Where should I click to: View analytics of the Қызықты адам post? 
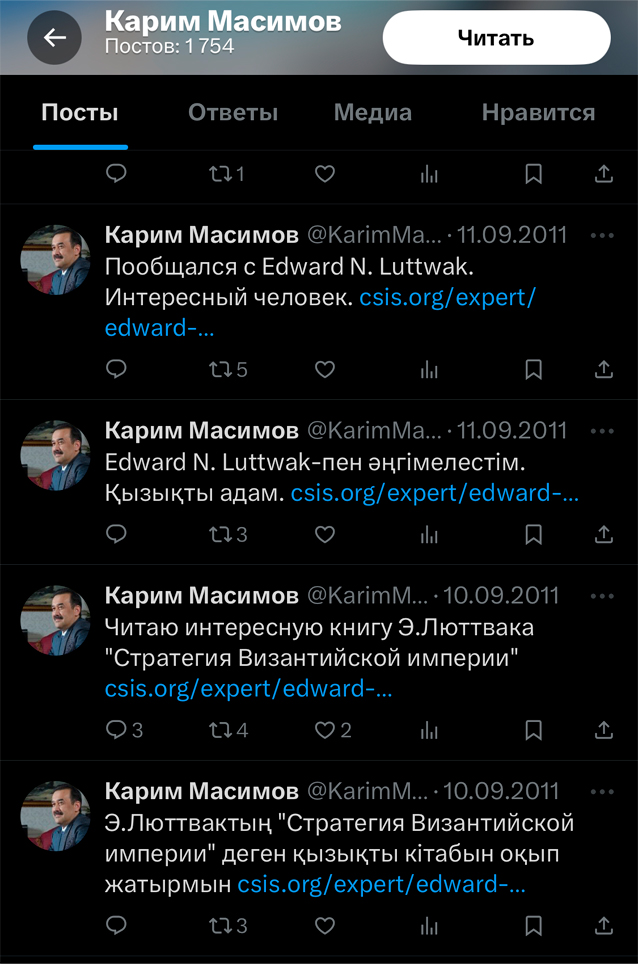pos(430,534)
